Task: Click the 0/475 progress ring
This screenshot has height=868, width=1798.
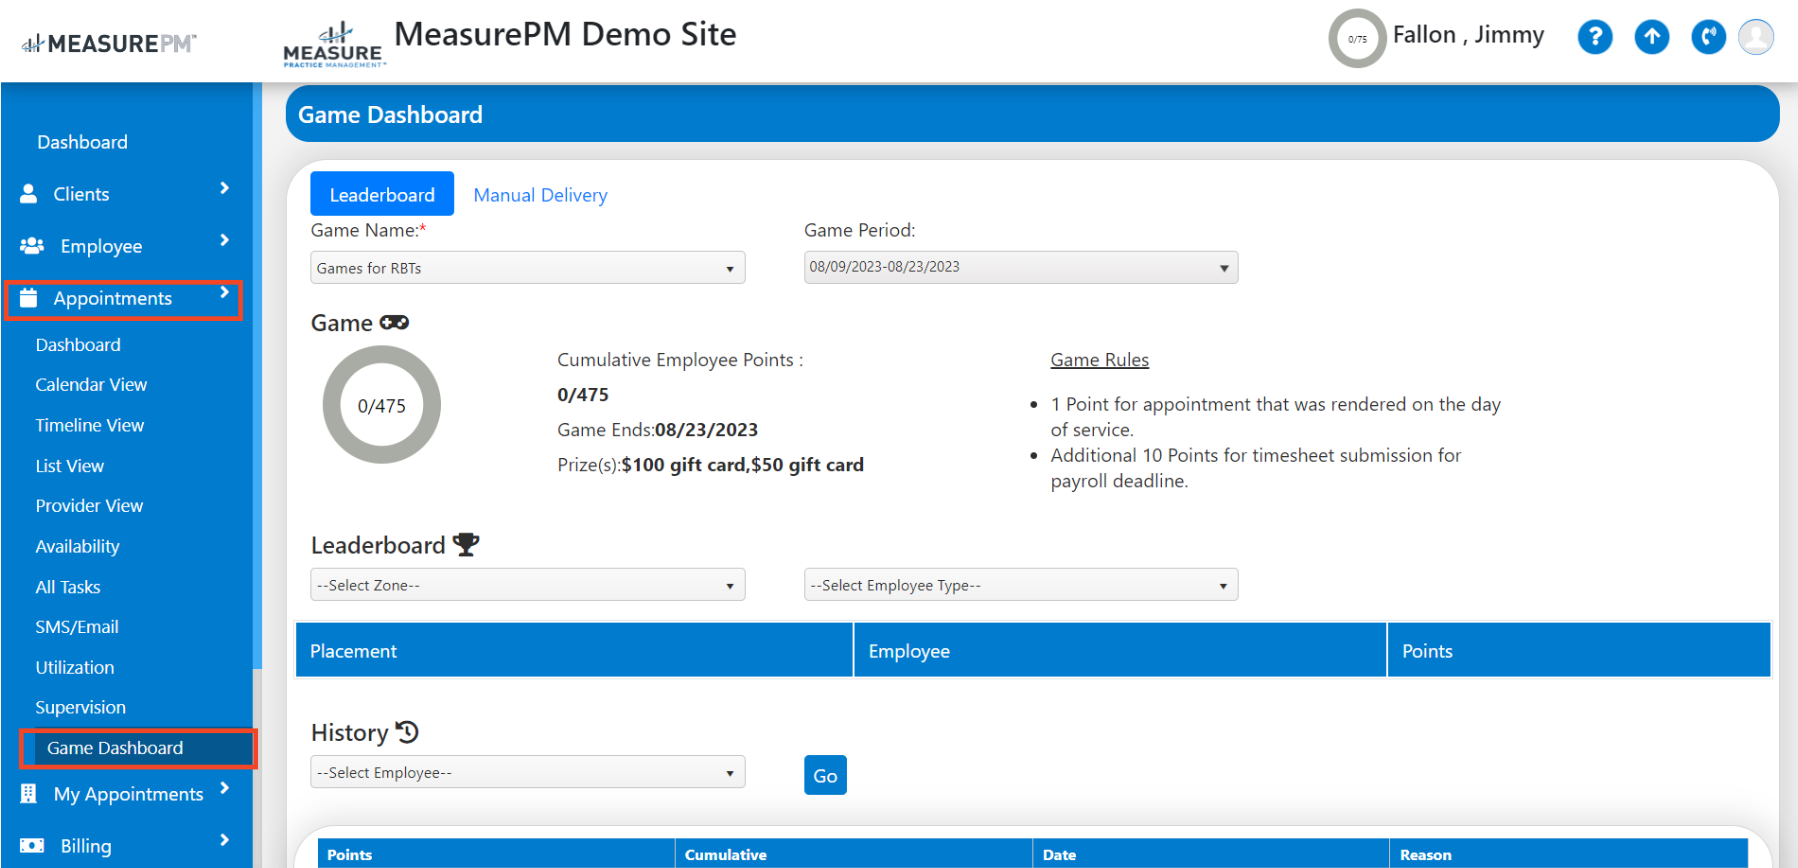Action: pos(381,405)
